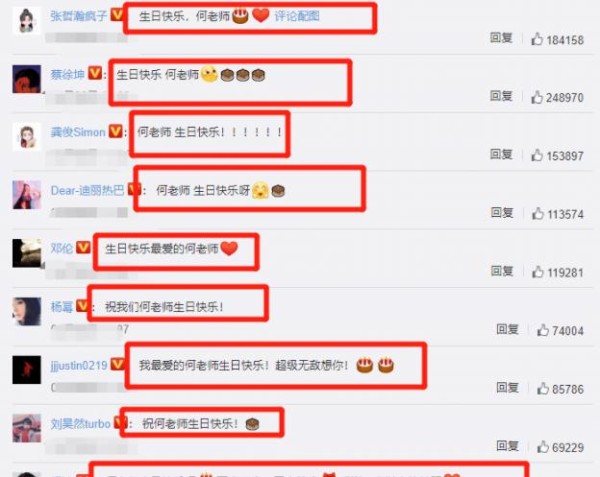This screenshot has height=477, width=600.
Task: Like the comment with 184158 likes
Action: [x=537, y=39]
